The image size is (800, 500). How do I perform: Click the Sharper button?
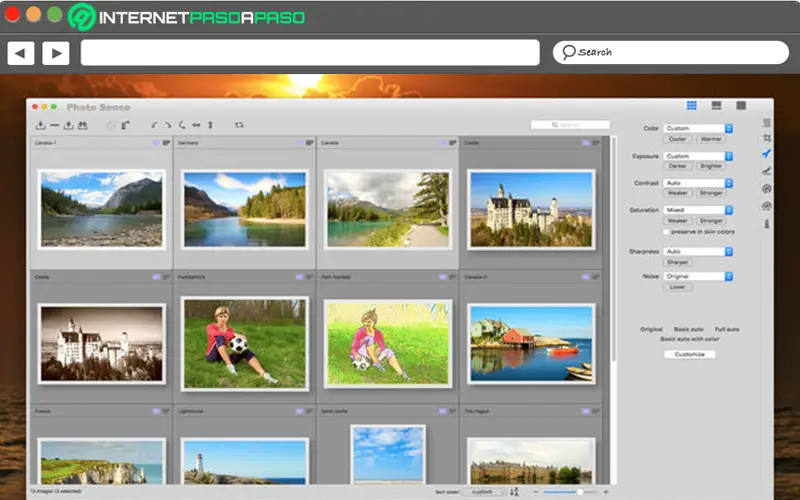pyautogui.click(x=678, y=262)
